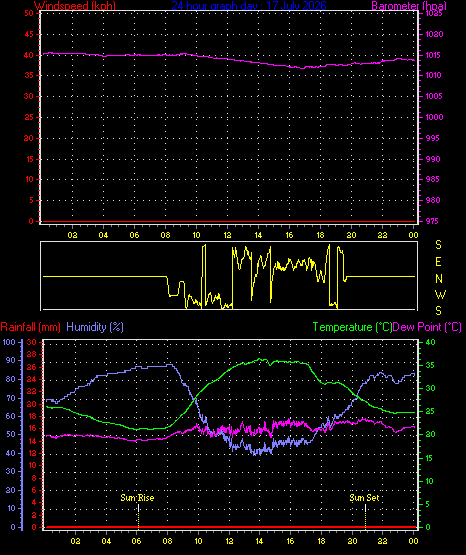
Task: Click red windspeed axis value 45
Action: coord(29,34)
